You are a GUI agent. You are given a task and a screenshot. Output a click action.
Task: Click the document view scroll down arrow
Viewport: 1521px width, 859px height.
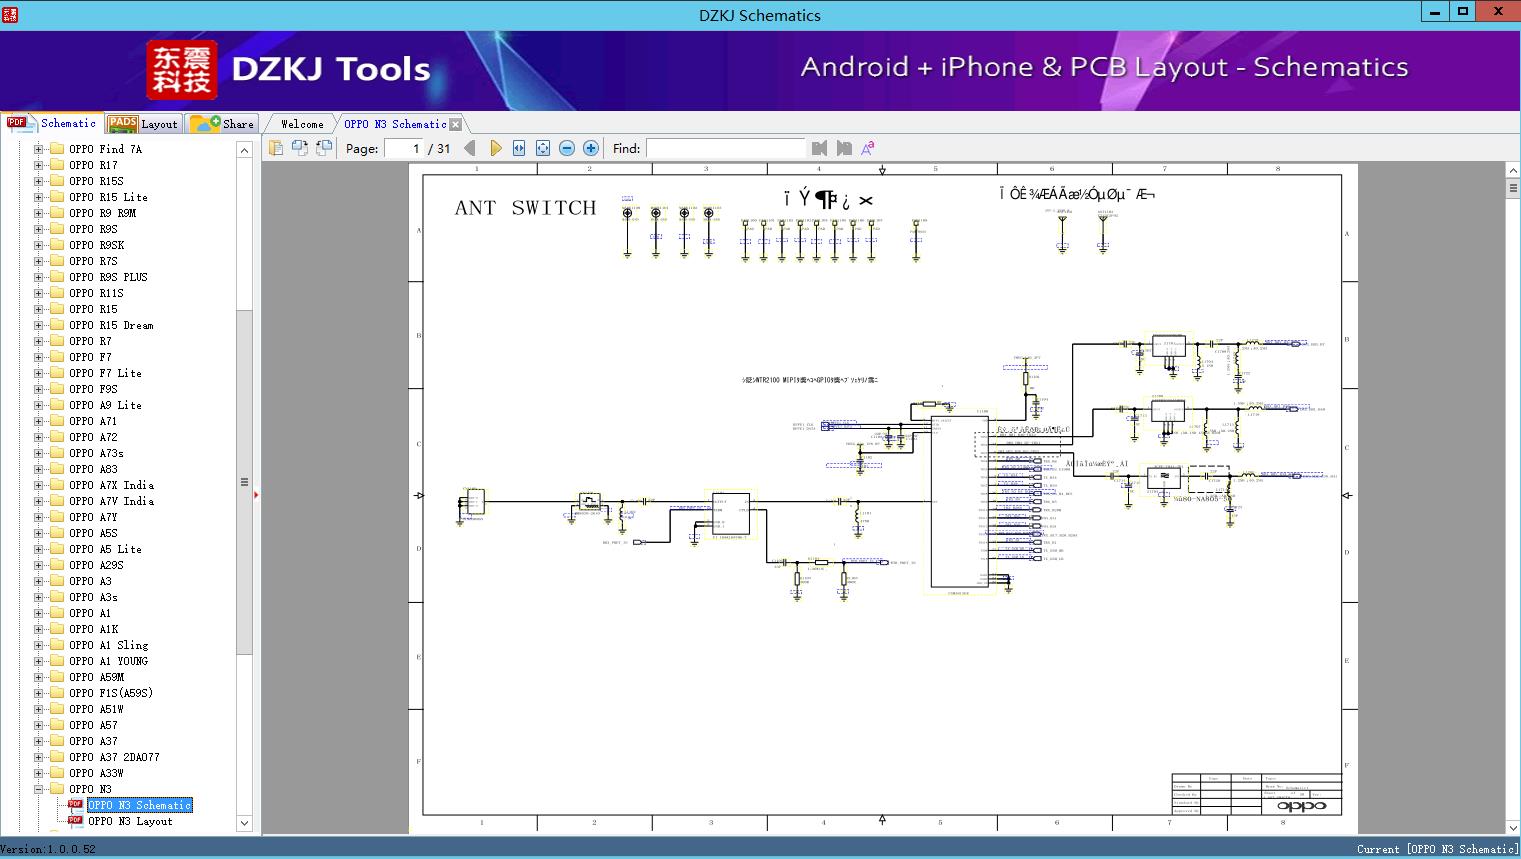pyautogui.click(x=1513, y=827)
